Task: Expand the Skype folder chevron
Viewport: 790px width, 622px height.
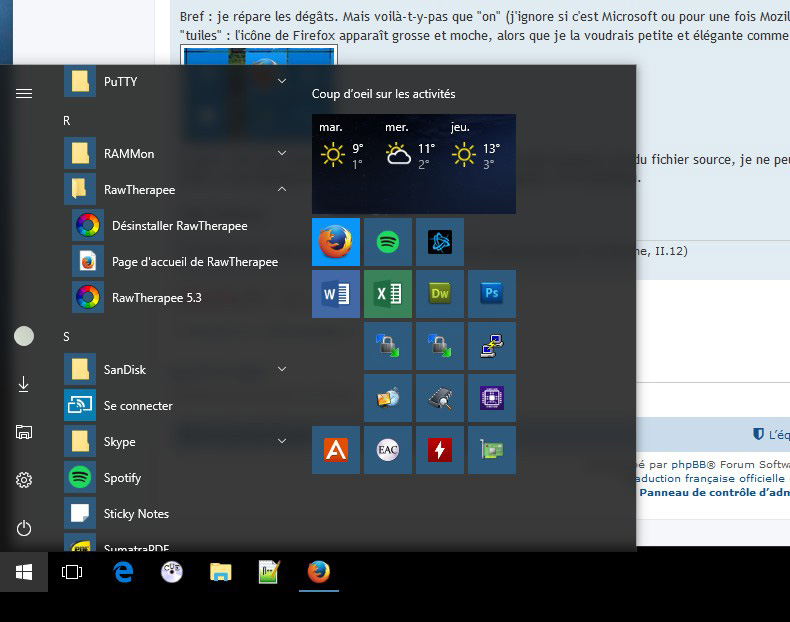Action: [x=282, y=441]
